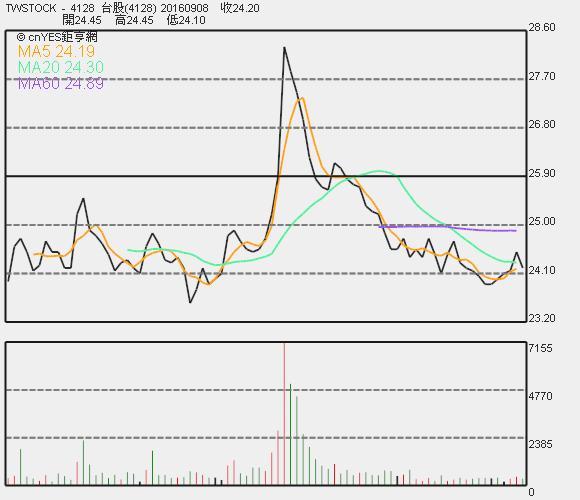Viewport: 580px width, 500px height.
Task: Click the tallest green volume bar
Action: [291, 434]
